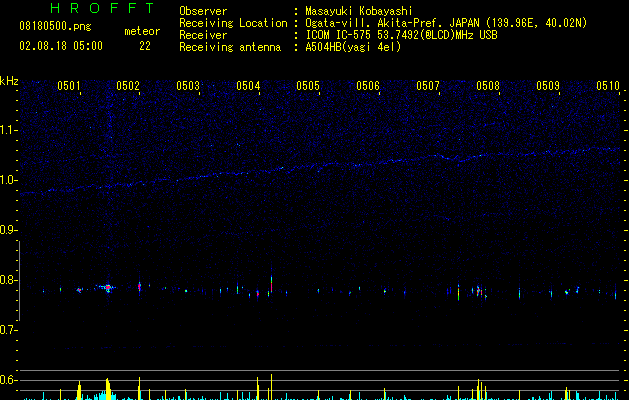Click the 0510 time marker
The width and height of the screenshot is (629, 400).
click(x=608, y=85)
